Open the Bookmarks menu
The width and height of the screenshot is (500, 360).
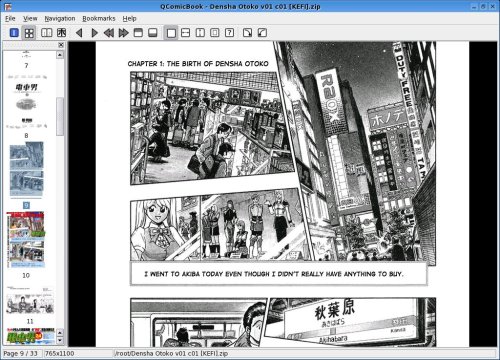99,19
